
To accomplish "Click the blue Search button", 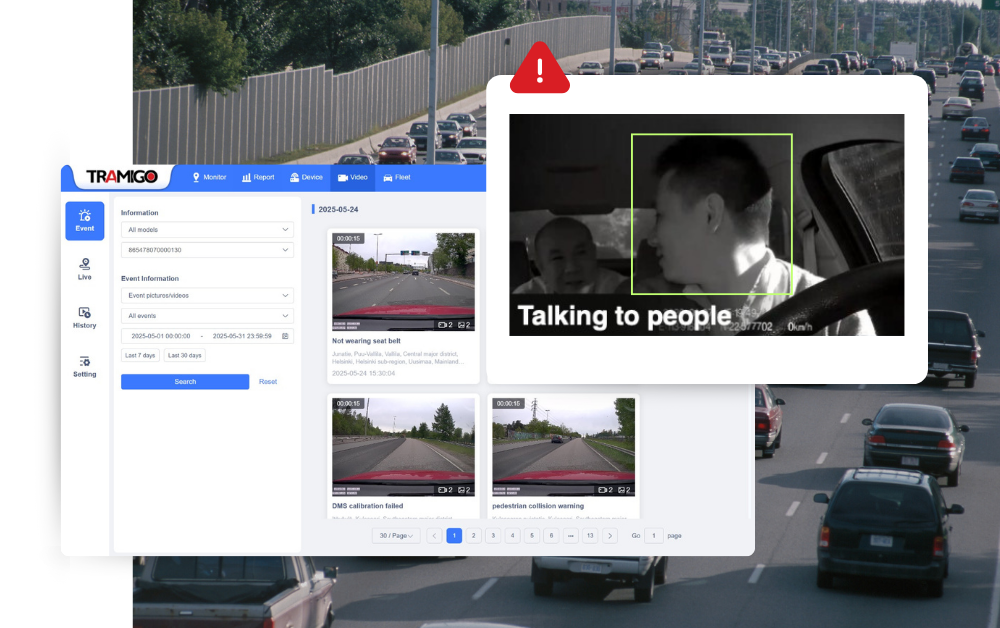I will [x=185, y=381].
